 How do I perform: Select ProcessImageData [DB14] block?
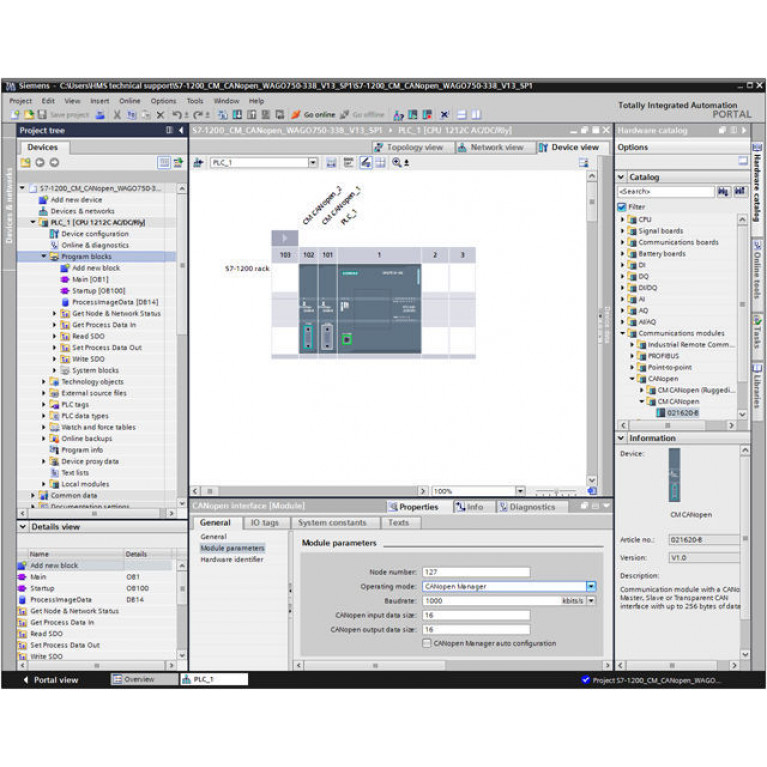[115, 302]
